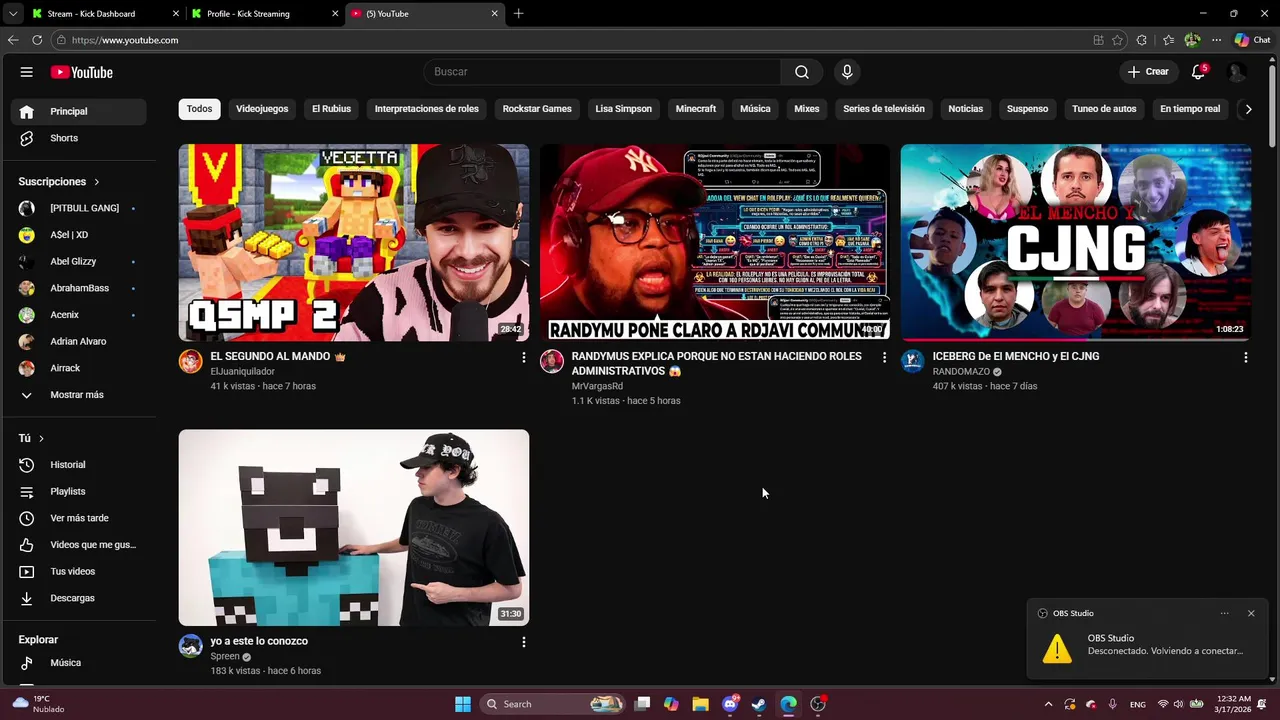1280x720 pixels.
Task: Open a new browser tab
Action: [x=518, y=14]
